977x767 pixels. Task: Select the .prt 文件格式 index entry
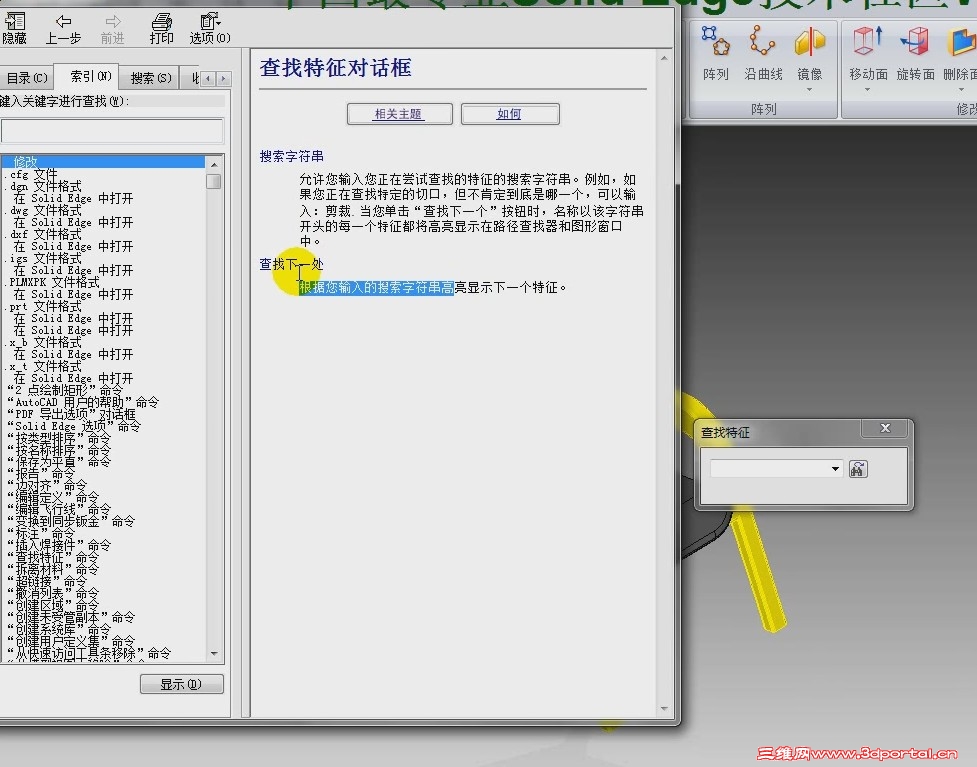[x=44, y=306]
